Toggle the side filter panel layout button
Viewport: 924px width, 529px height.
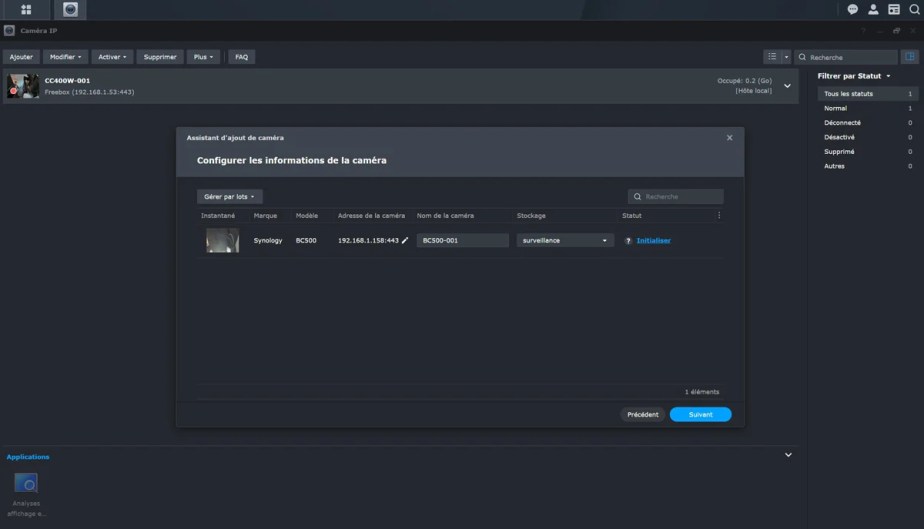tap(909, 57)
